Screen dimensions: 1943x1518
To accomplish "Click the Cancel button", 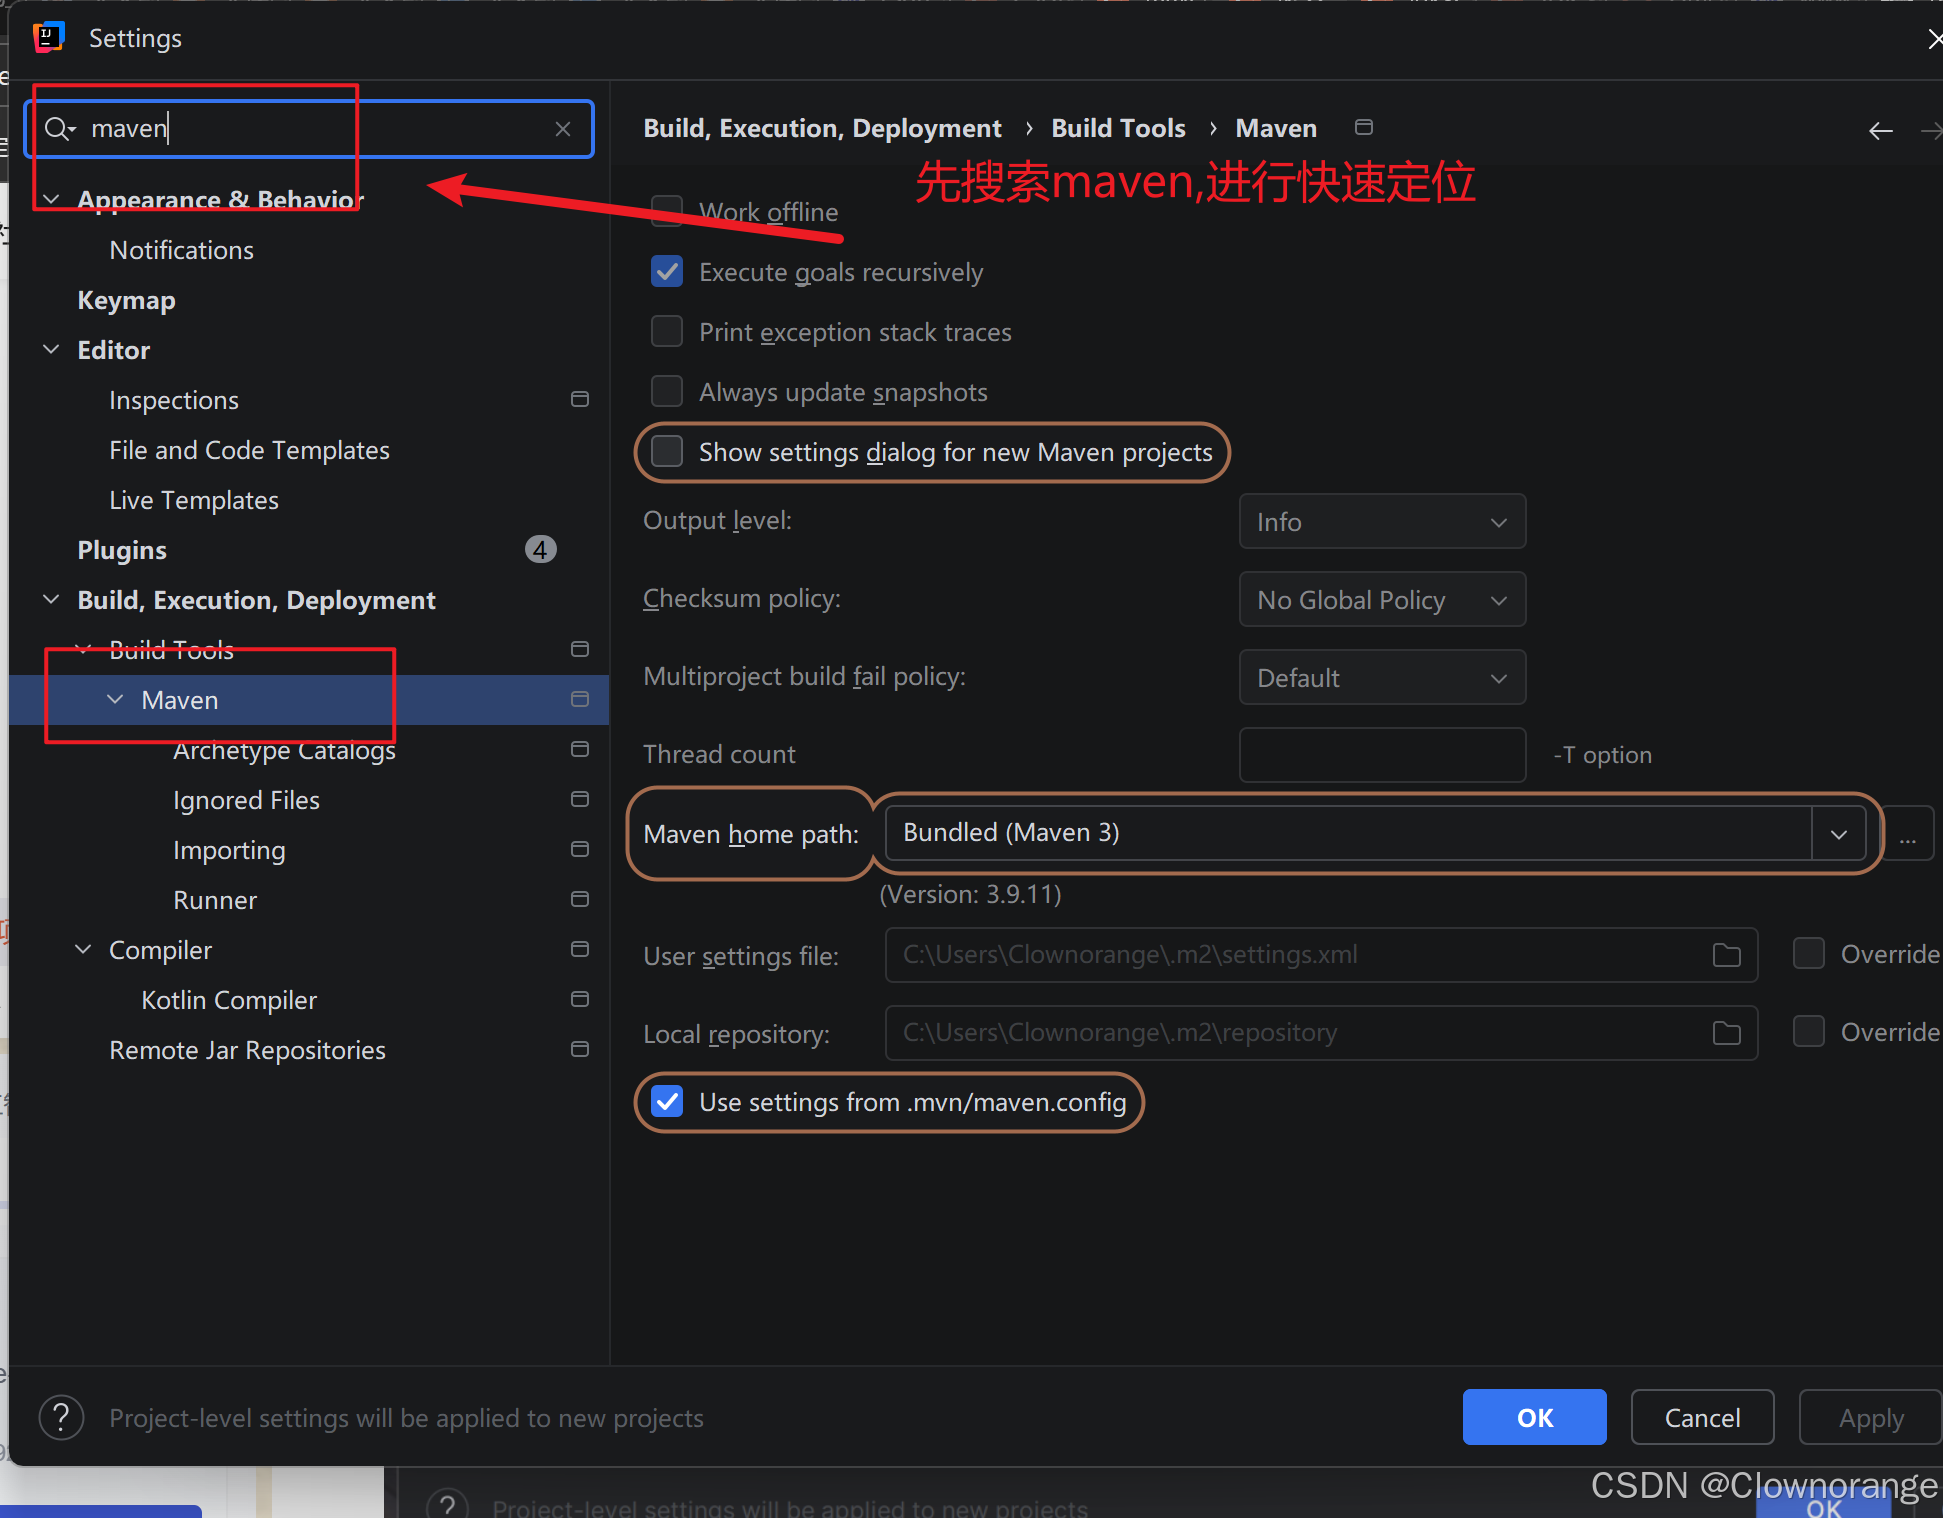I will pyautogui.click(x=1701, y=1417).
